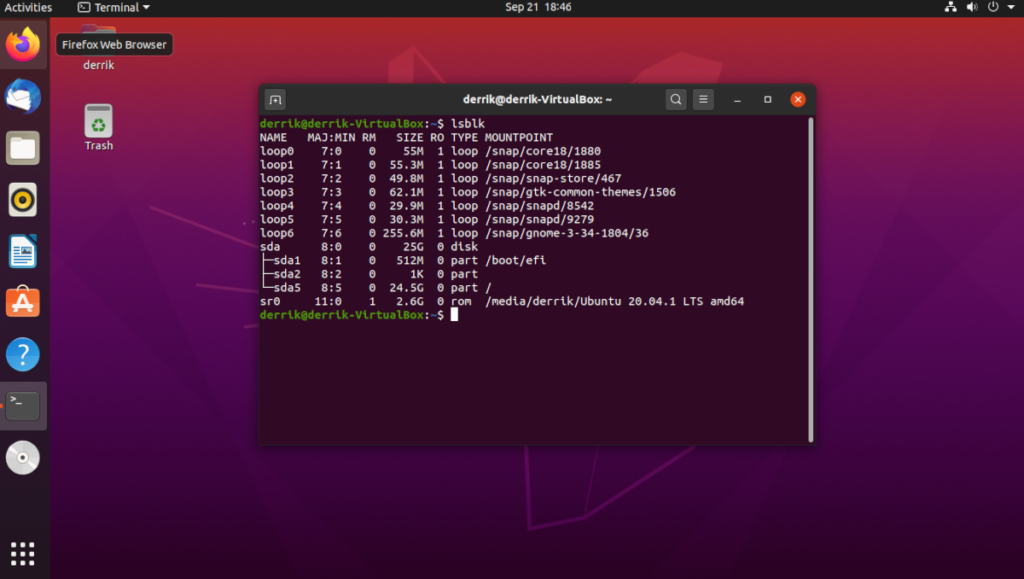Open the terminal hamburger menu
Viewport: 1024px width, 579px height.
tap(703, 99)
